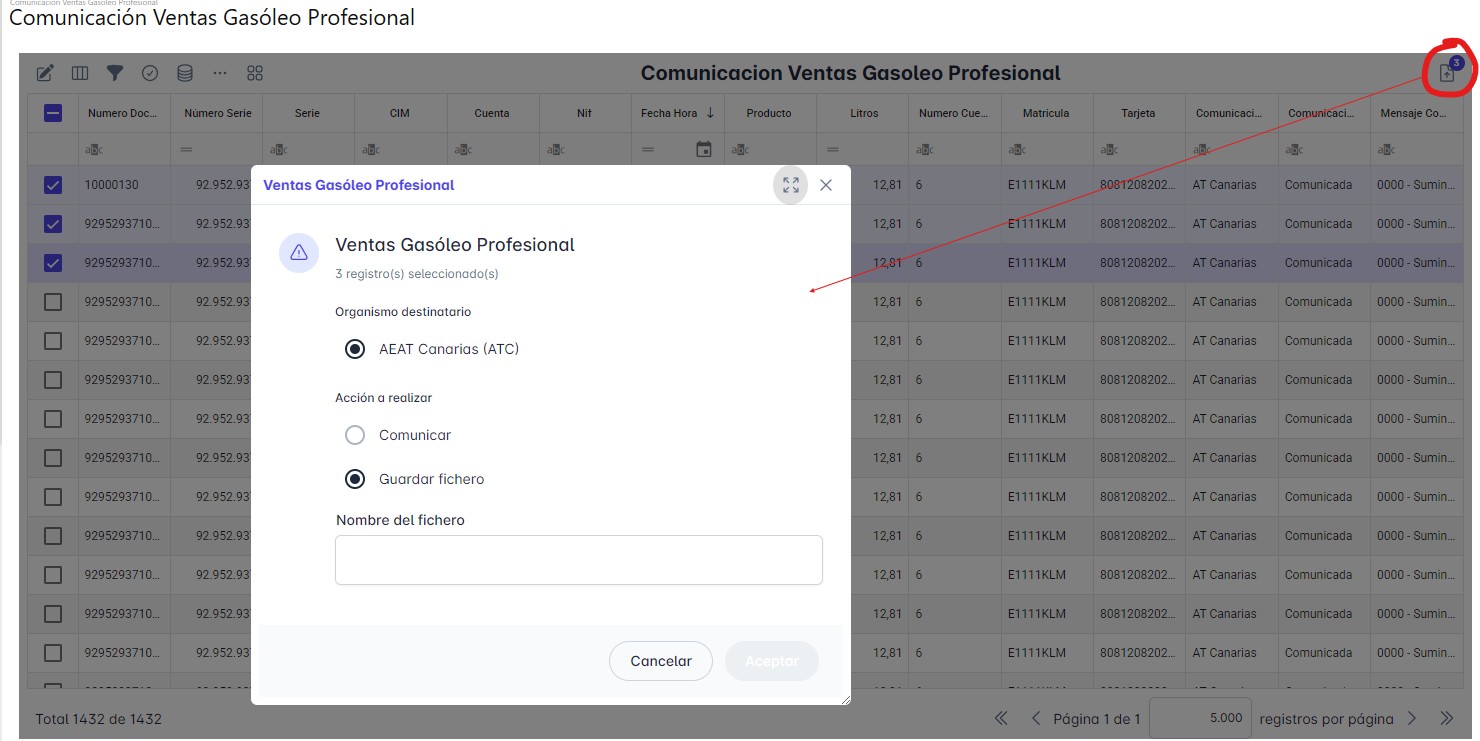
Task: Close the Ventas Gasóleo Profesional dialog
Action: tap(826, 185)
